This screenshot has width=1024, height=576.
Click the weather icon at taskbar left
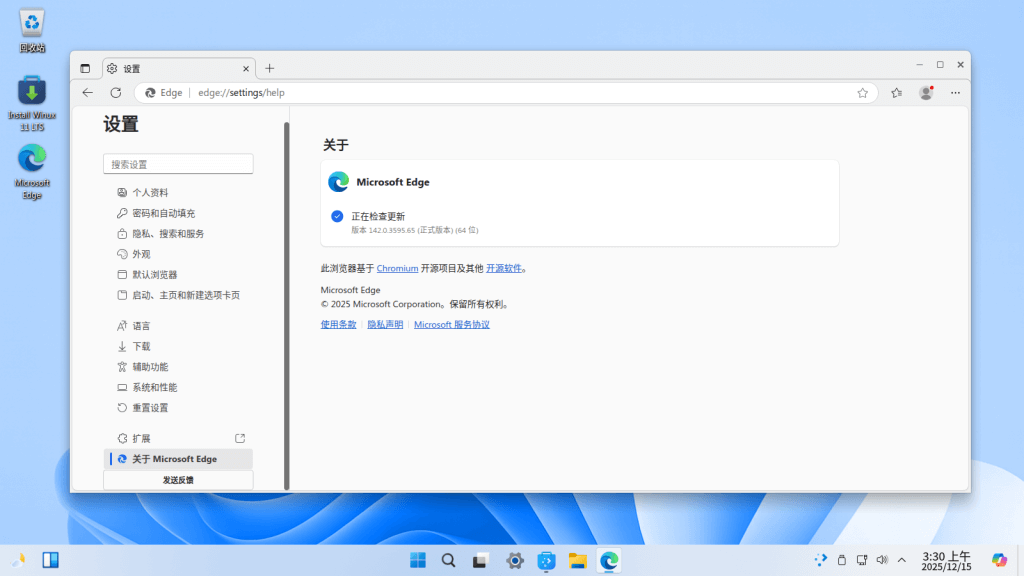(19, 560)
